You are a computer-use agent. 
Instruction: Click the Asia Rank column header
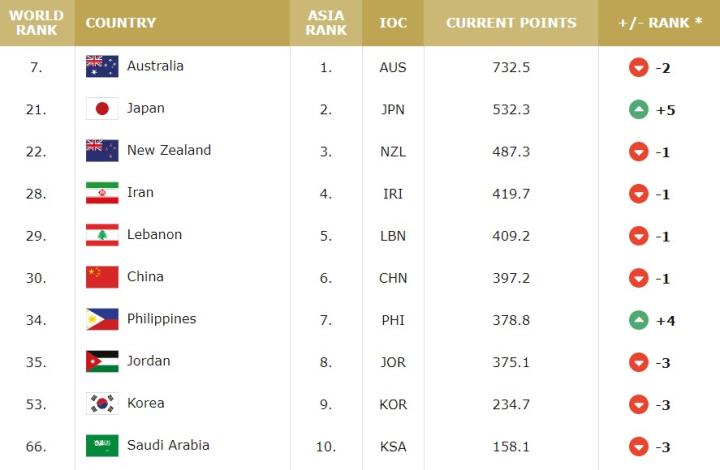(x=326, y=23)
